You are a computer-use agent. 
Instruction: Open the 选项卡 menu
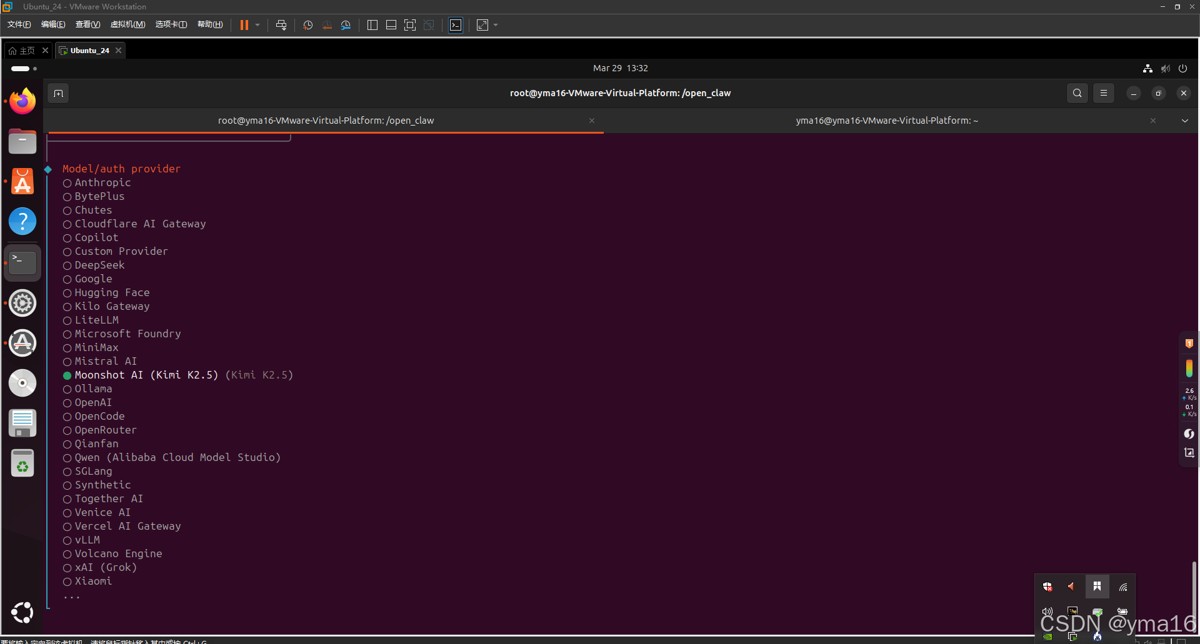[x=170, y=25]
